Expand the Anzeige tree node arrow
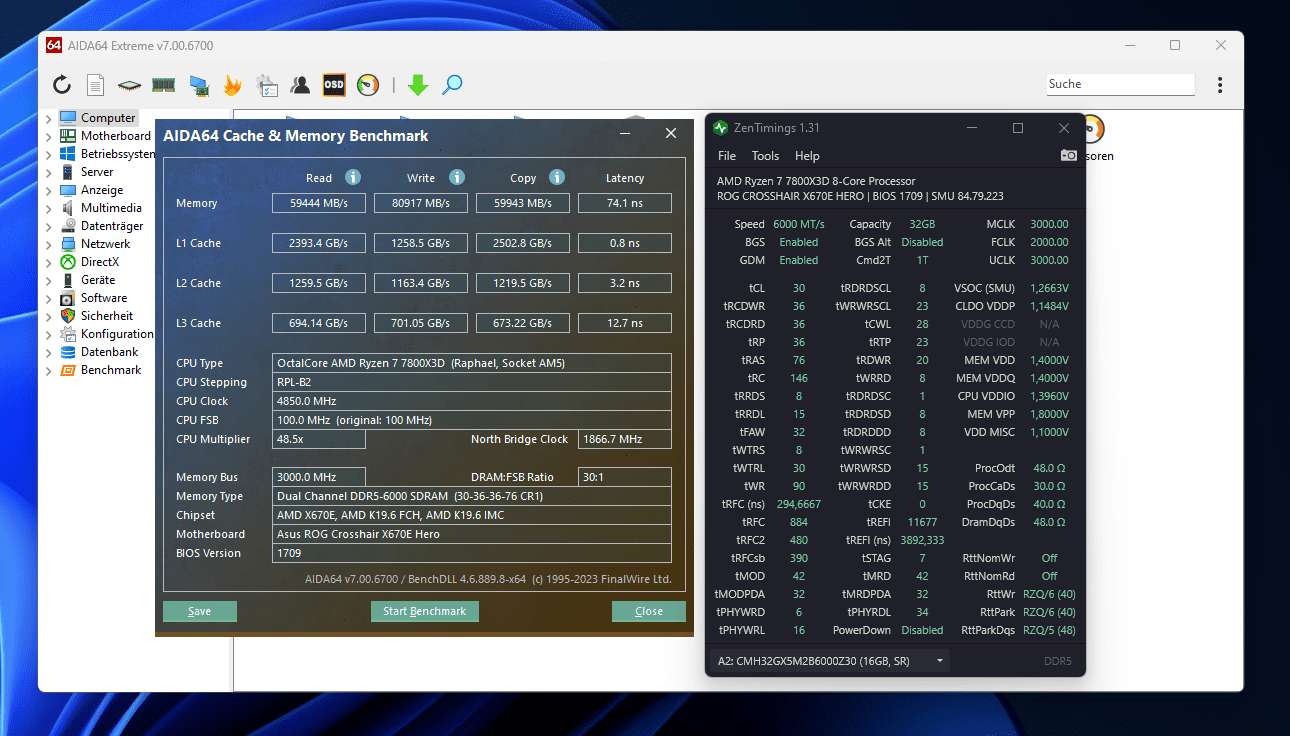 click(48, 190)
